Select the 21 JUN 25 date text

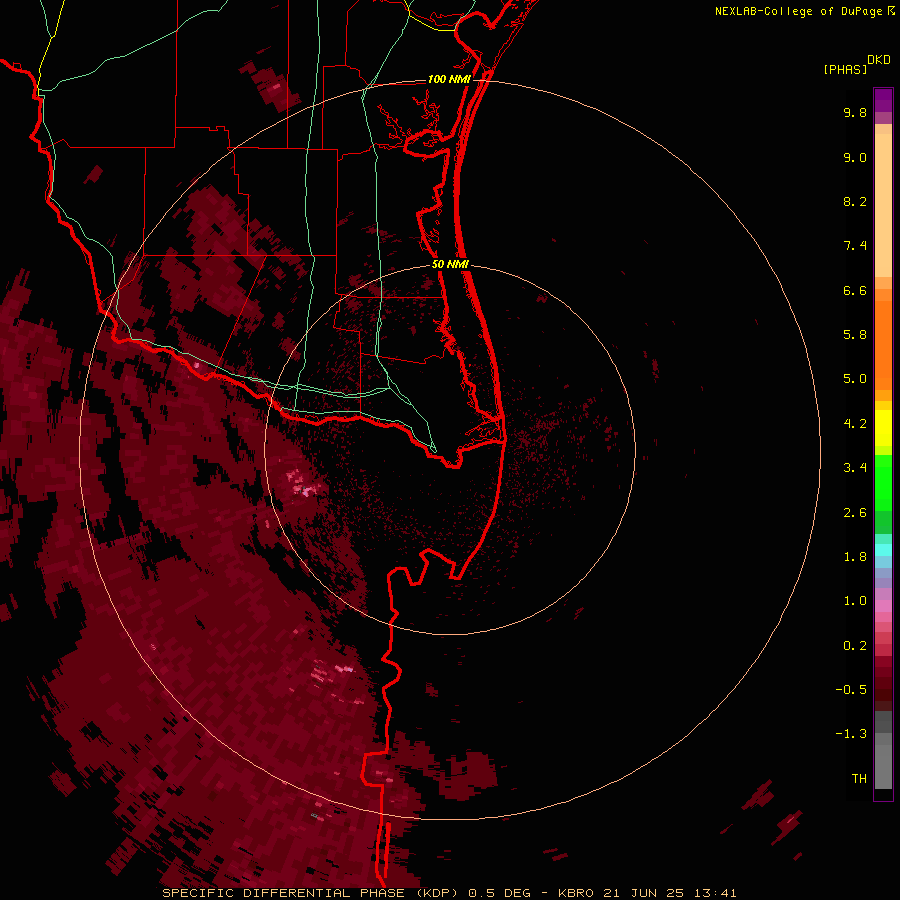641,893
